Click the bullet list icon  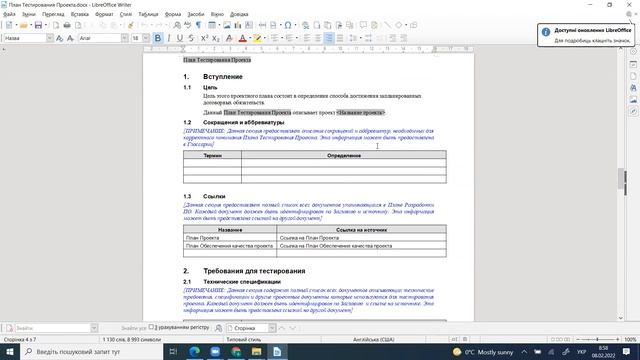point(275,38)
